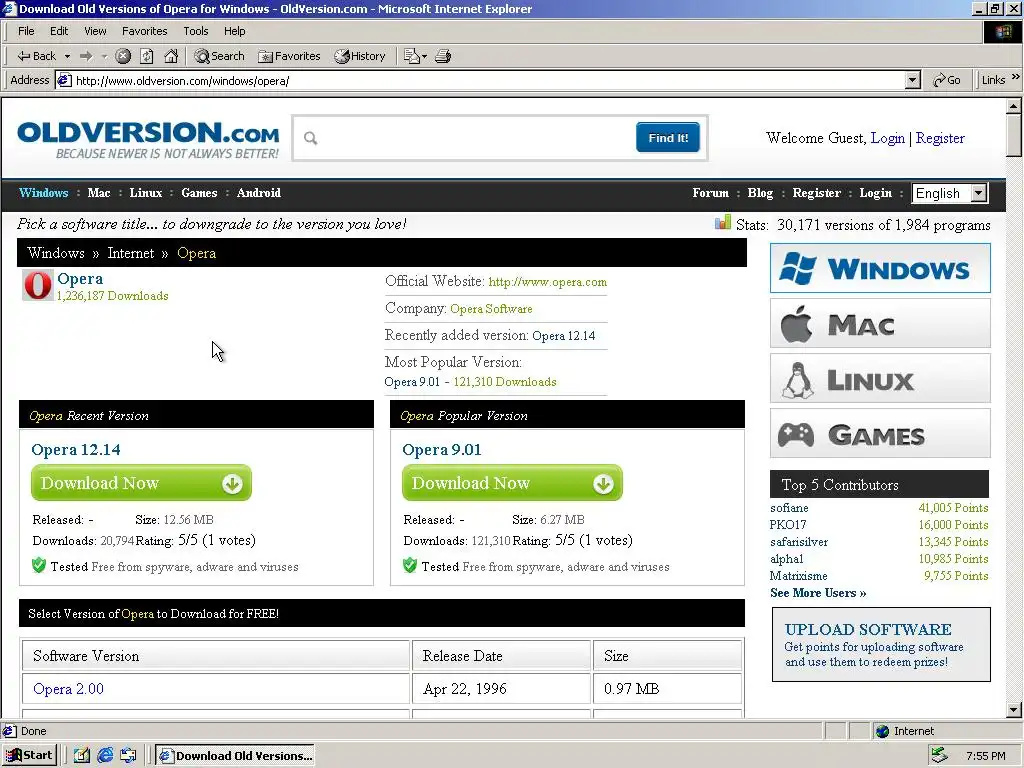Viewport: 1024px width, 768px height.
Task: Click Show Desktop quick launch icon
Action: coord(81,756)
